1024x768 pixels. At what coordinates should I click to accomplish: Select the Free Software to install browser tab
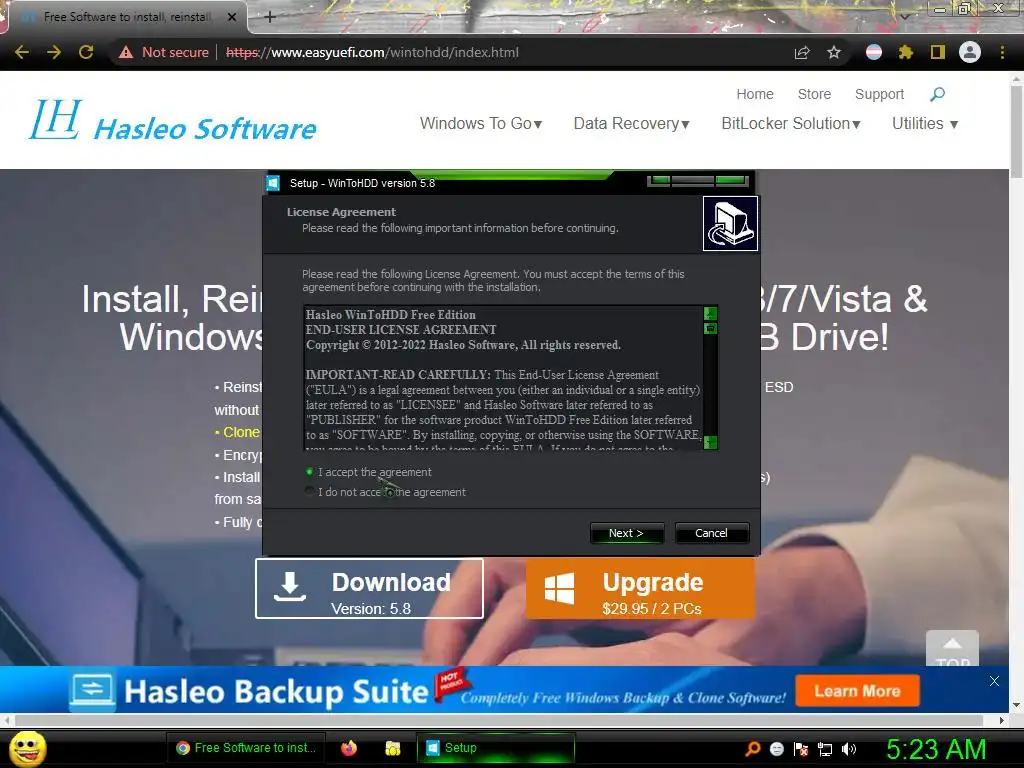(127, 17)
